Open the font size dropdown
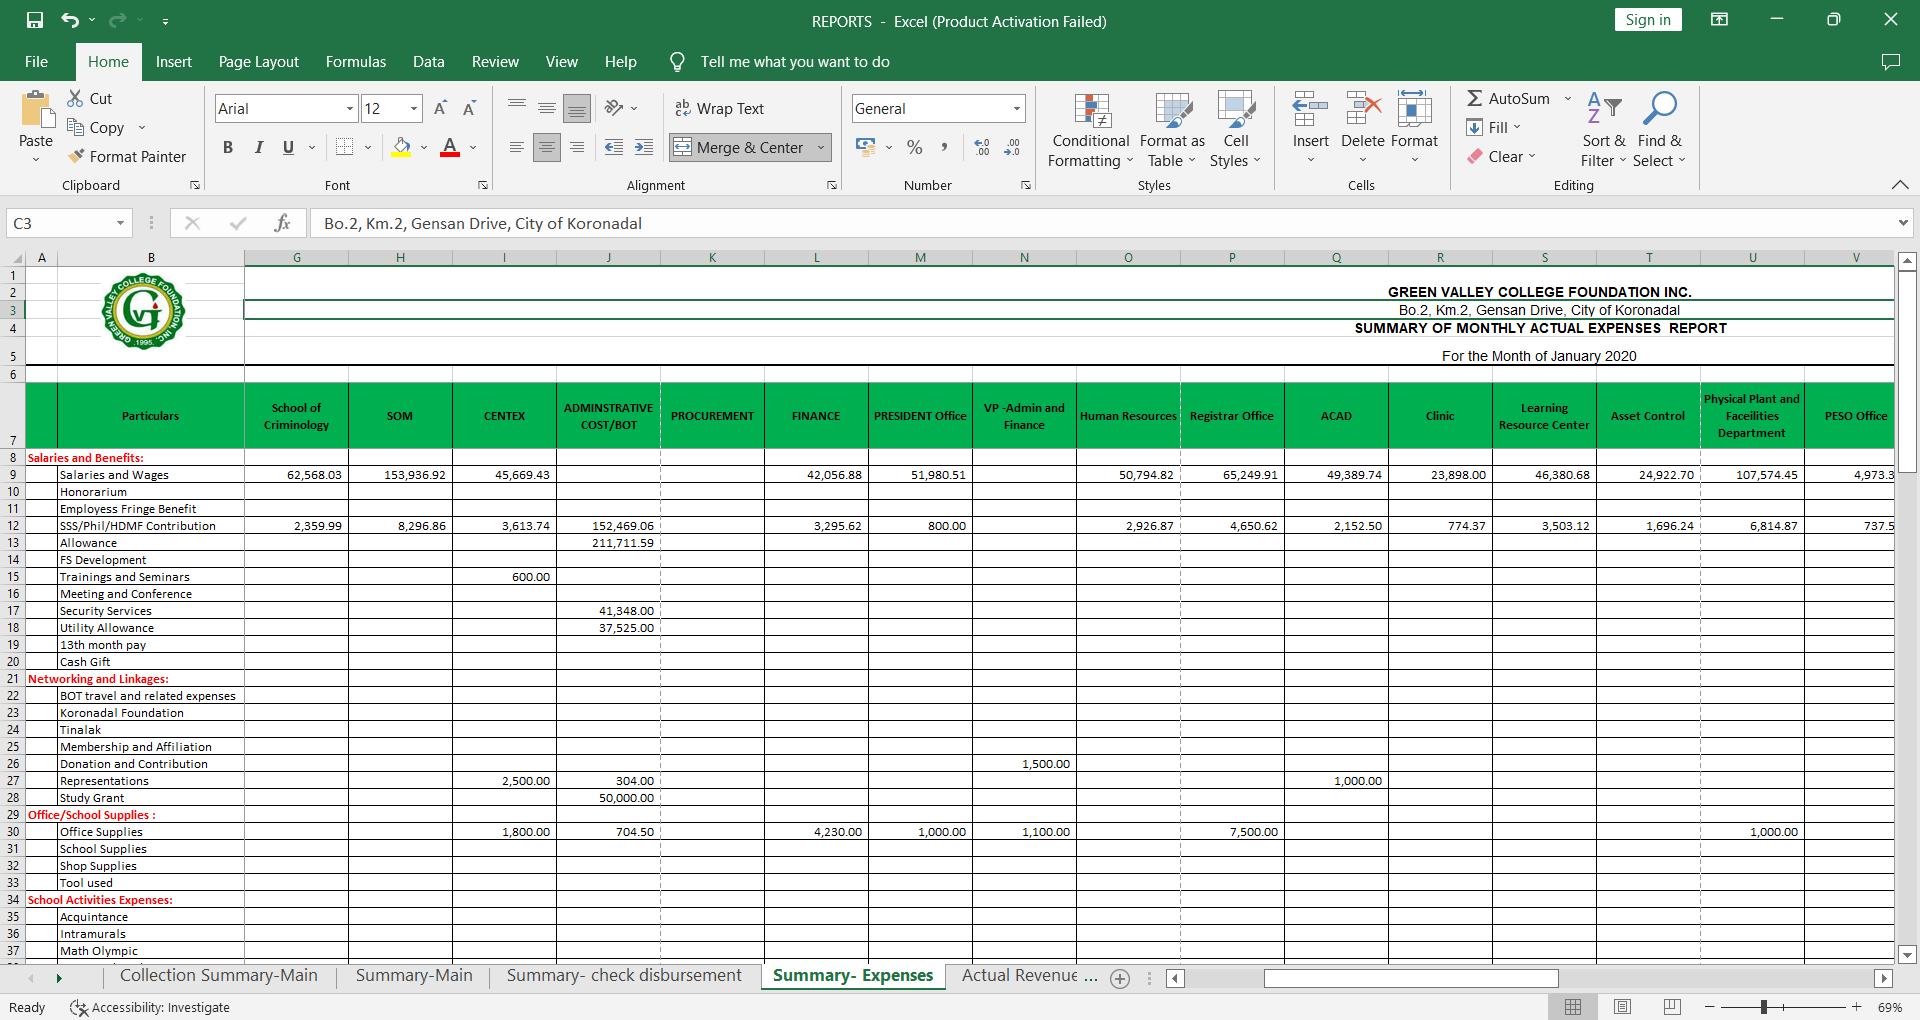The width and height of the screenshot is (1920, 1020). tap(414, 108)
